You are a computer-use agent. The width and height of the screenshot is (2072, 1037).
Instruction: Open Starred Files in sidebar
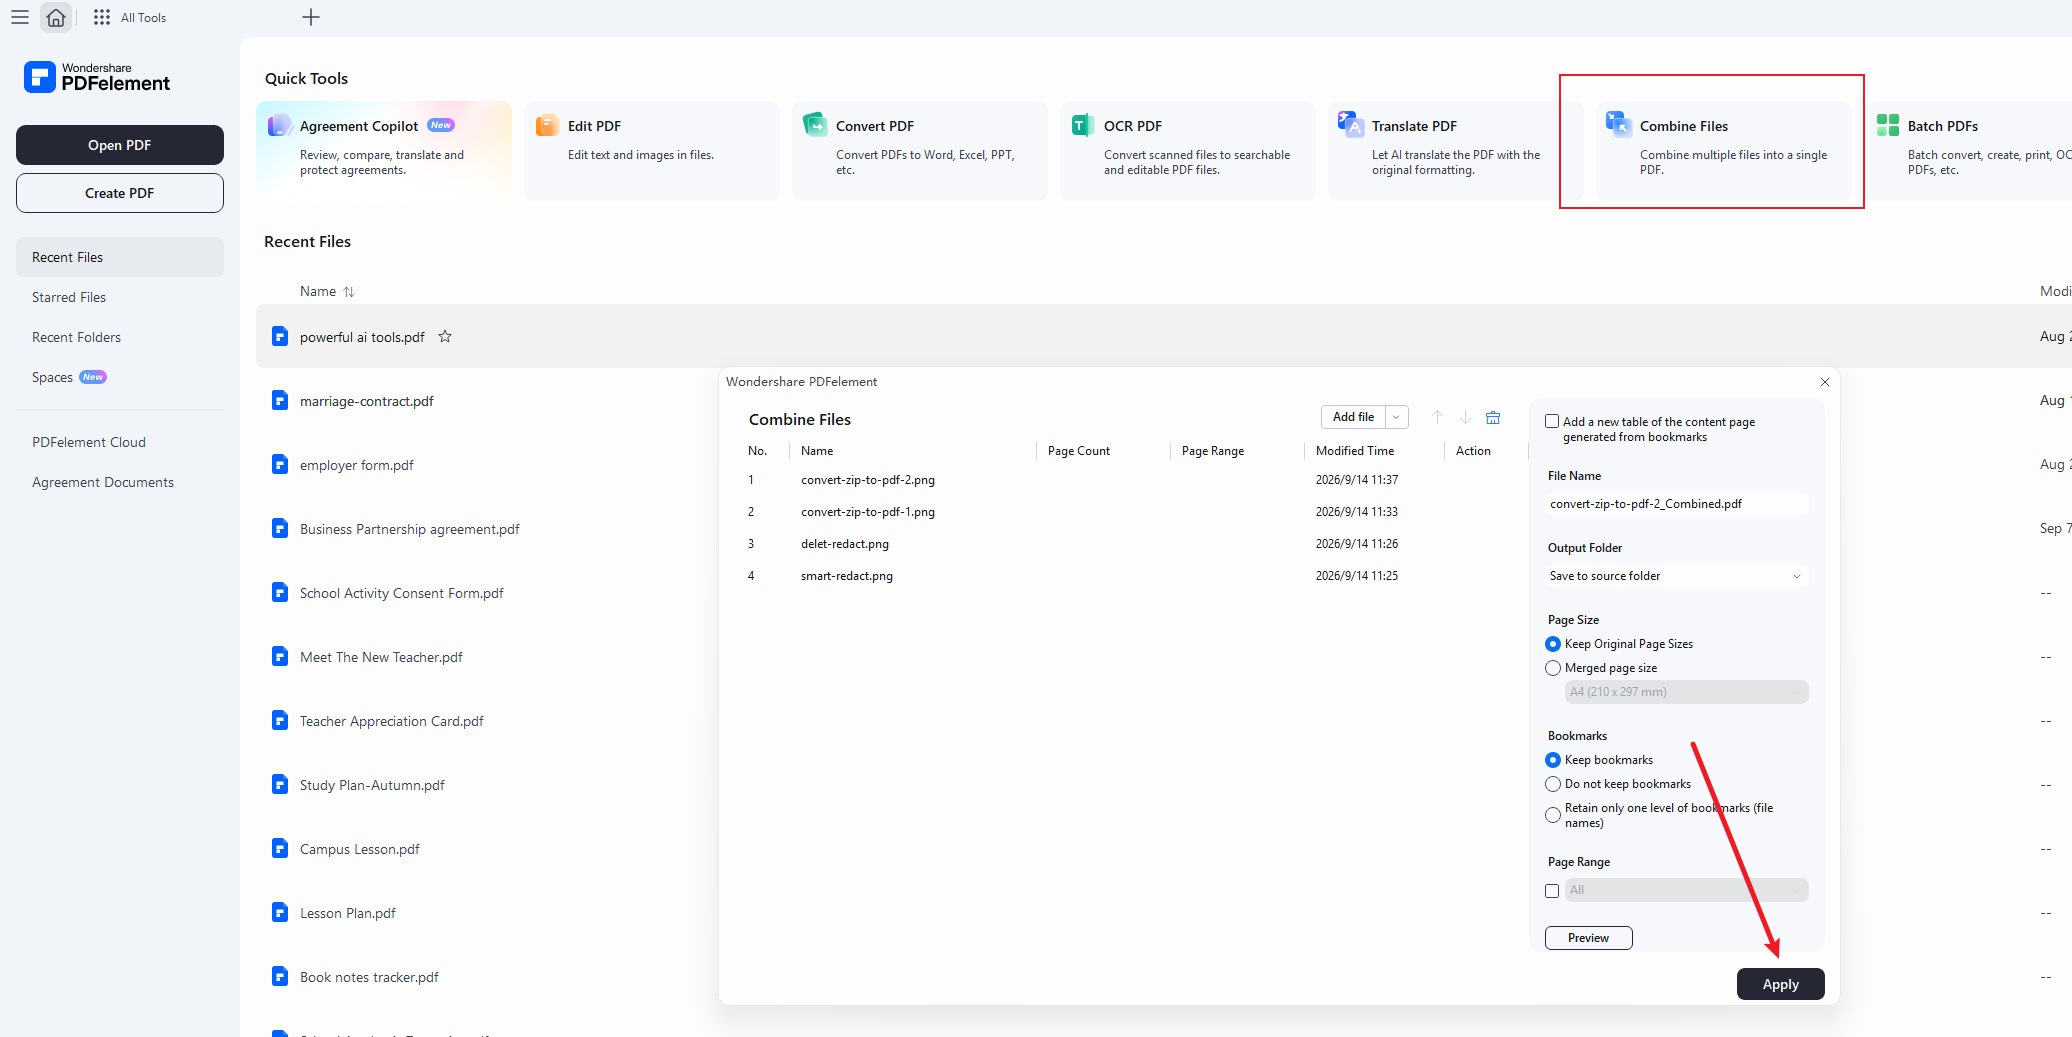(x=120, y=297)
